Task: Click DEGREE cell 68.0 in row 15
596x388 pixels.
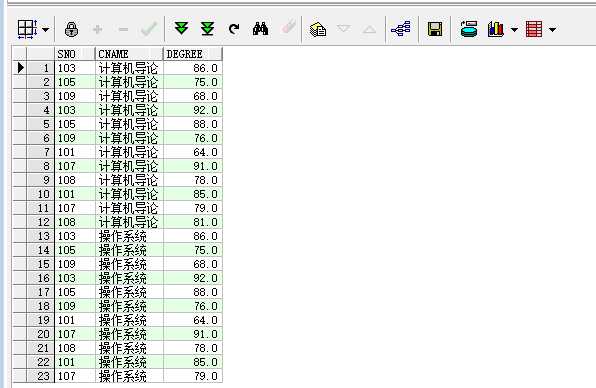Action: (193, 264)
